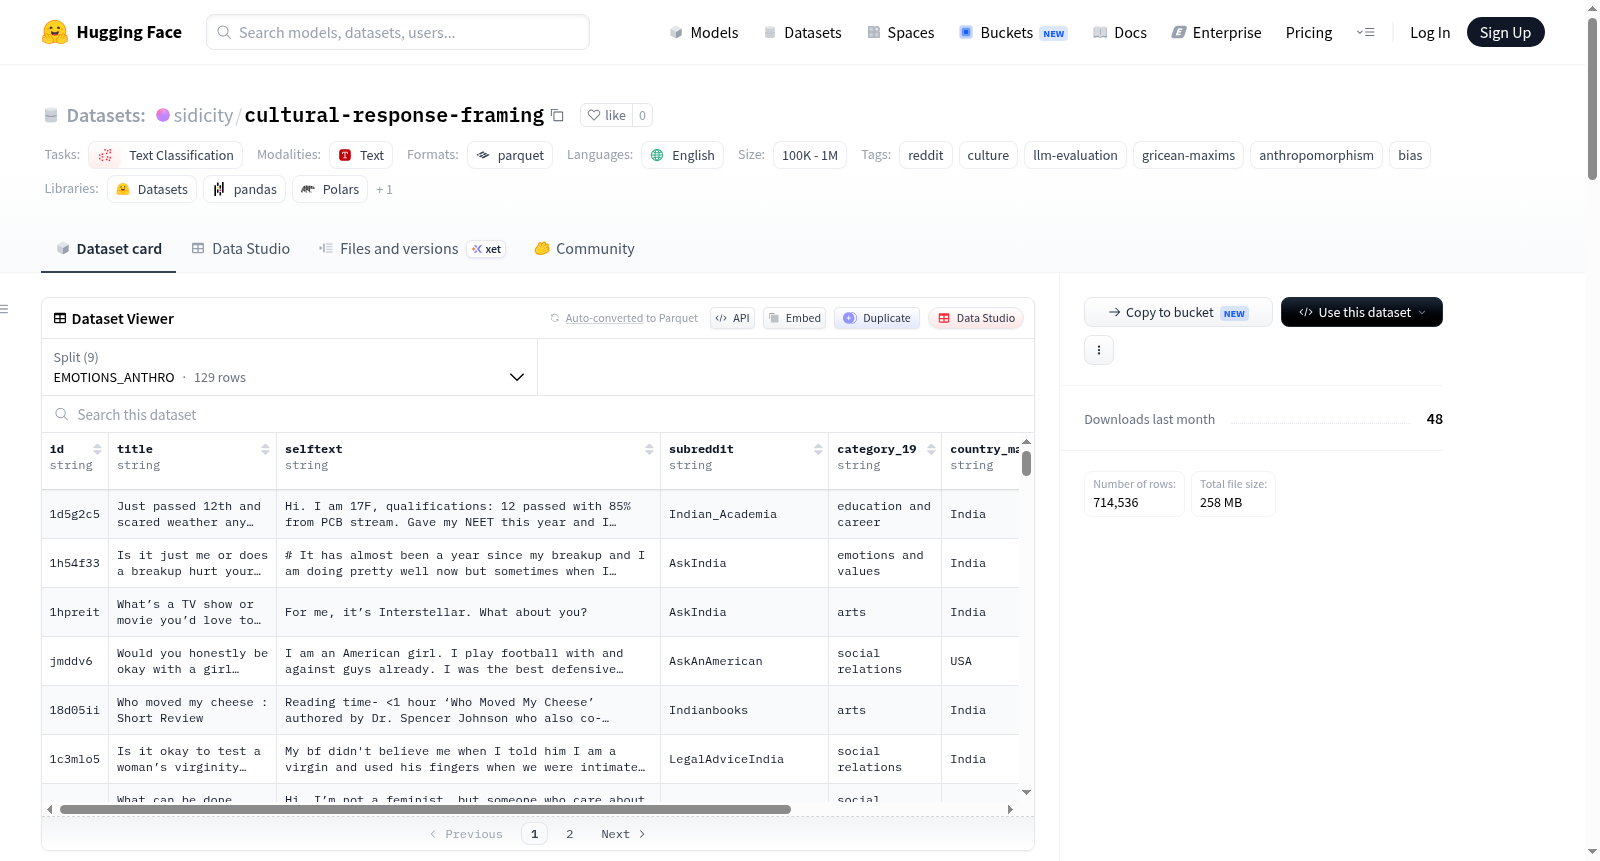Click the vertical table scrollbar thumb
Screen dimensions: 1600x861
pyautogui.click(x=1026, y=464)
